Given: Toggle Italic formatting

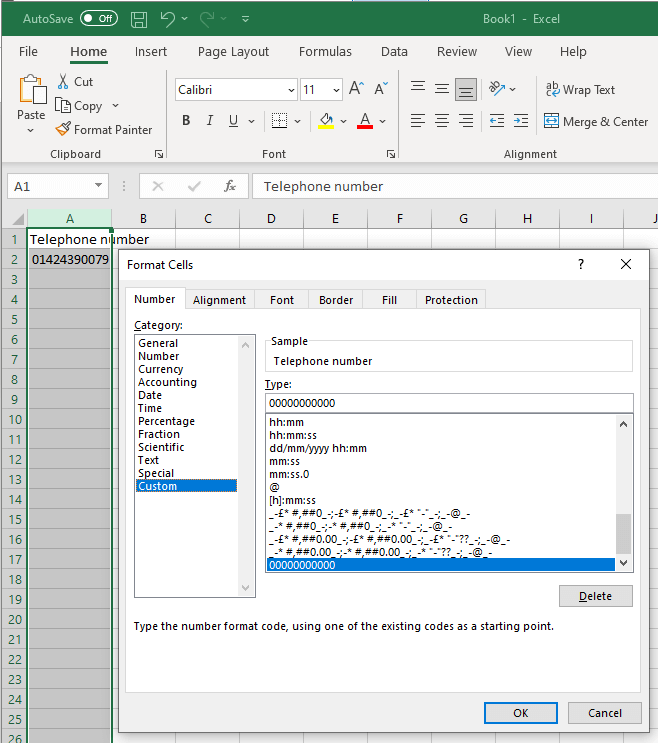Looking at the screenshot, I should click(210, 121).
